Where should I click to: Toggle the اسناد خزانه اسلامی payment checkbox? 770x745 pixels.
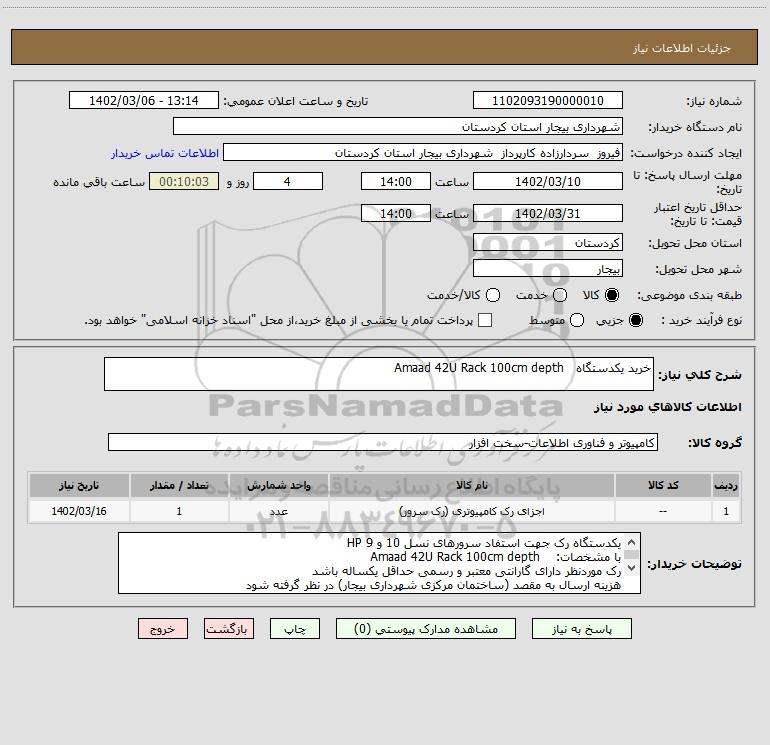point(485,320)
